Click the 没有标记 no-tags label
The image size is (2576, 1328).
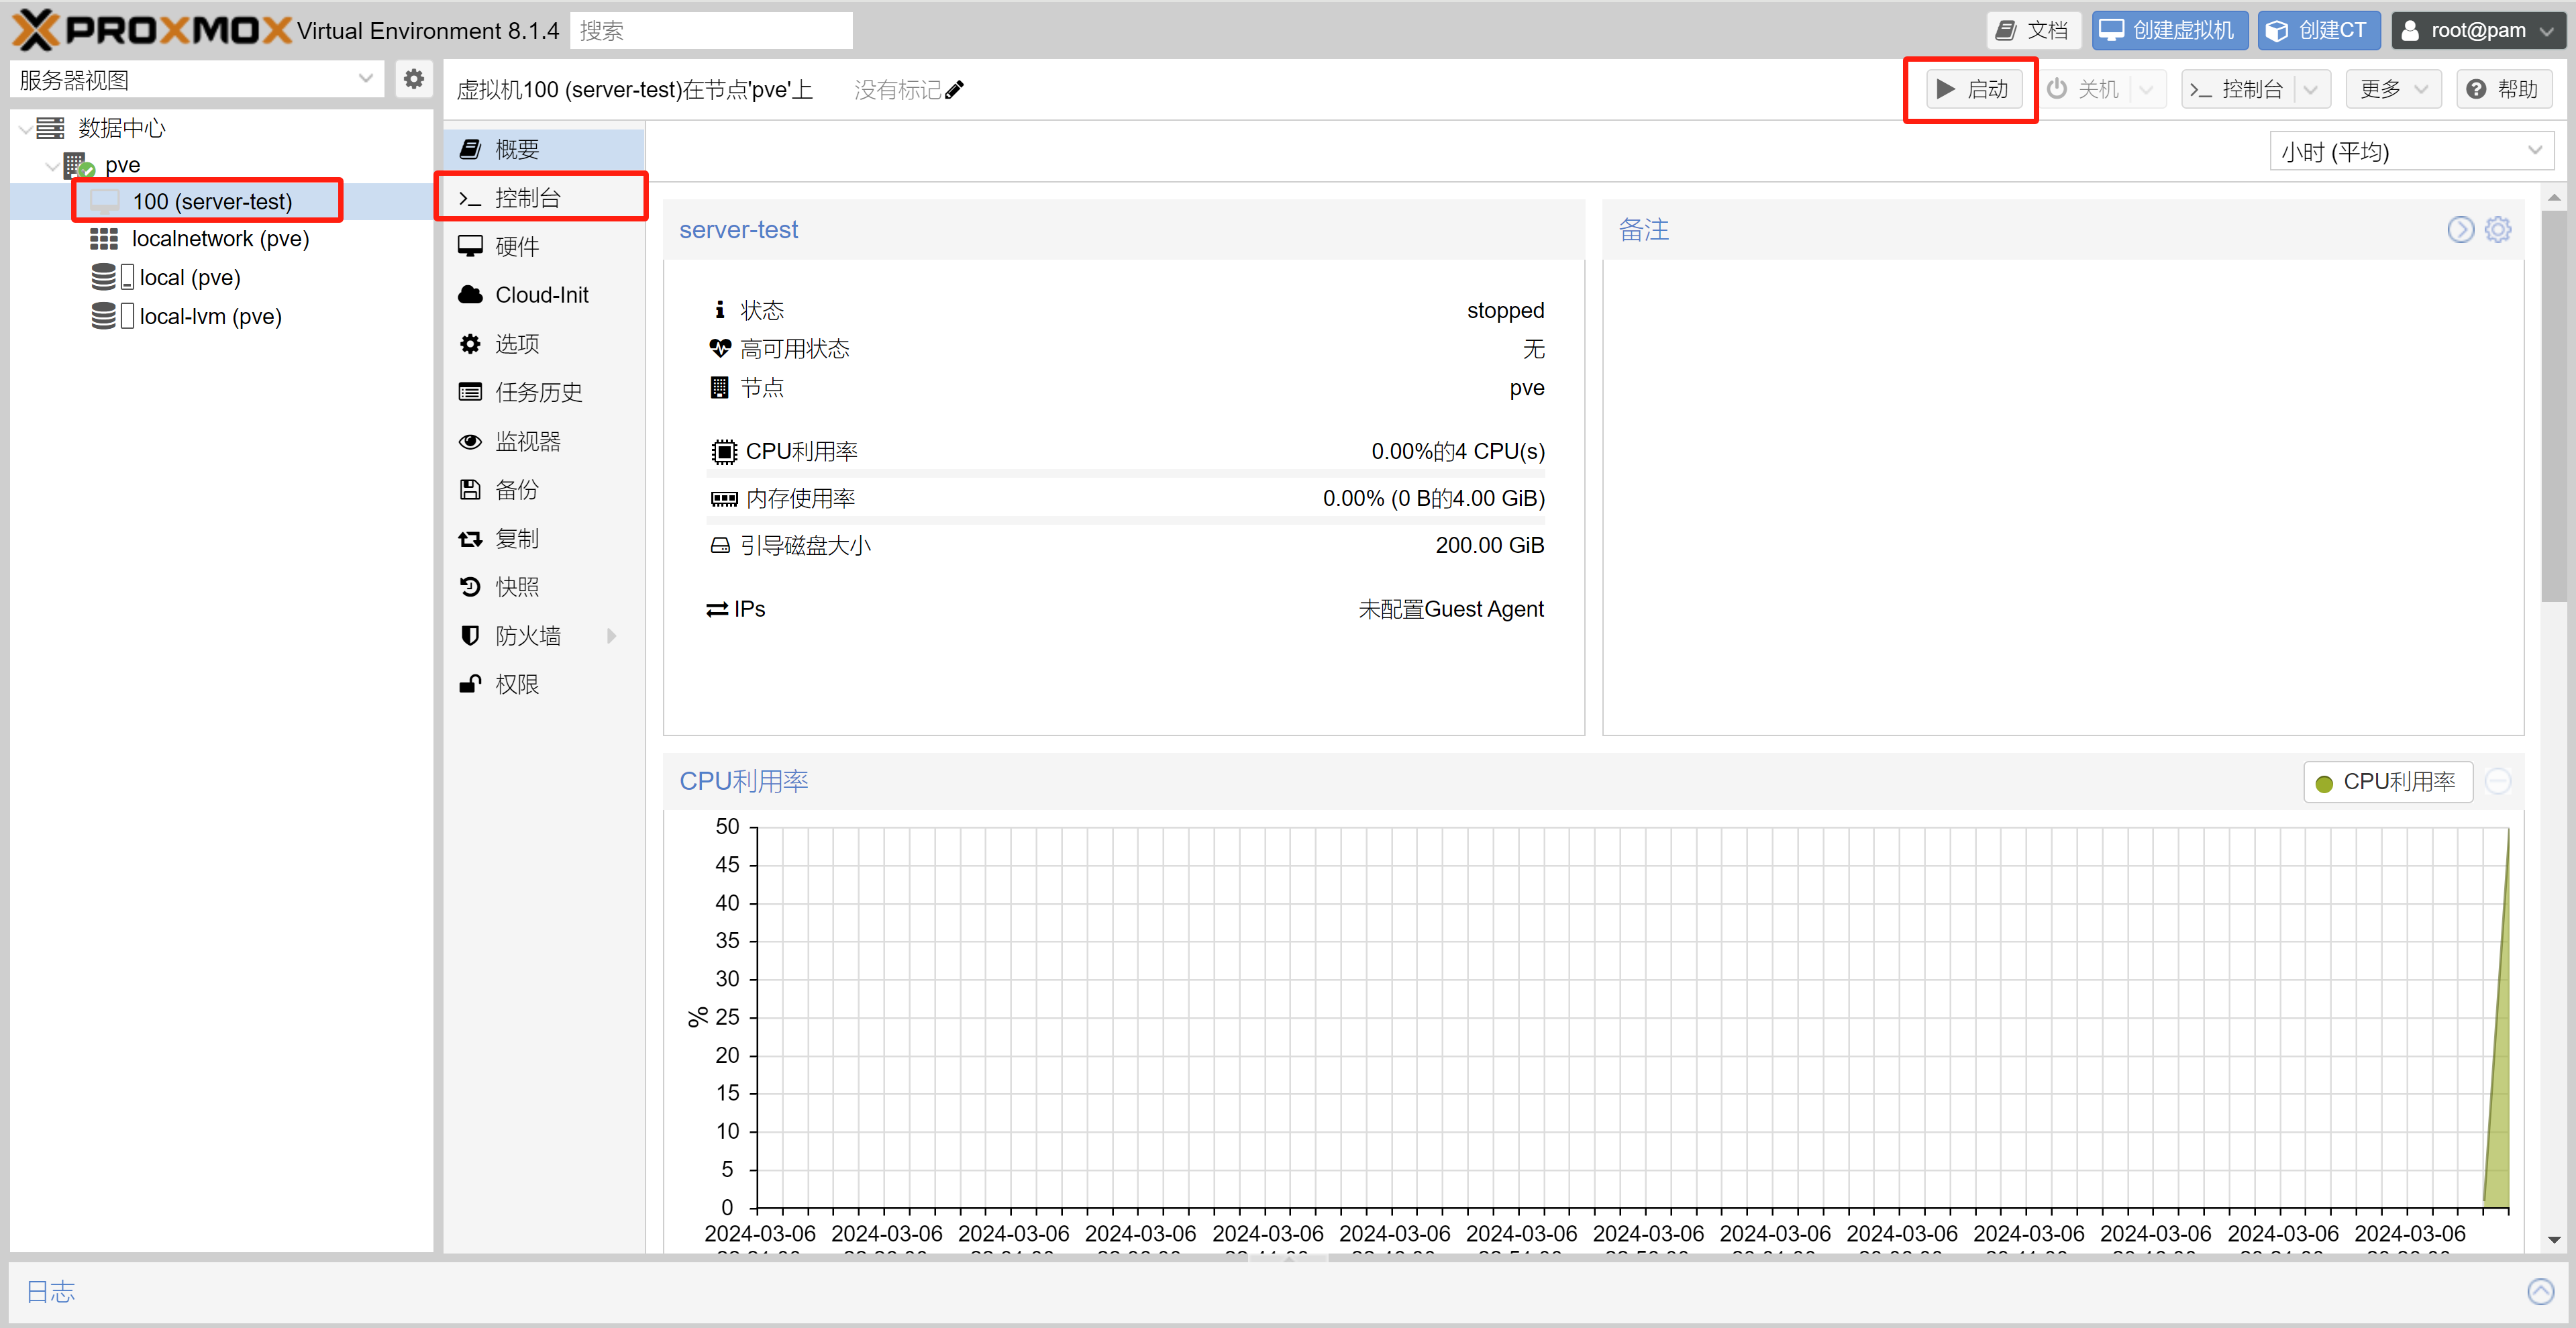pos(897,90)
